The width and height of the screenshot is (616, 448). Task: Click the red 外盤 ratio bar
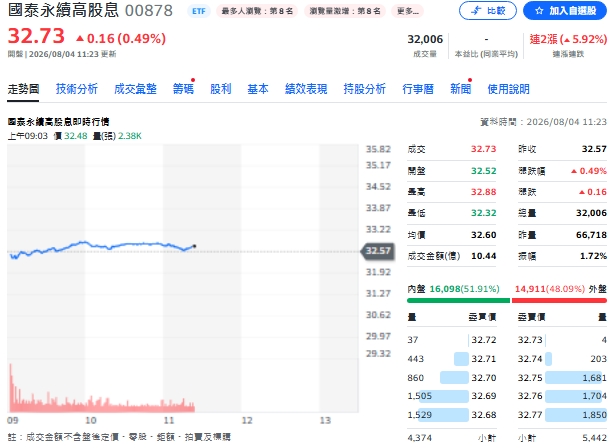pos(559,301)
